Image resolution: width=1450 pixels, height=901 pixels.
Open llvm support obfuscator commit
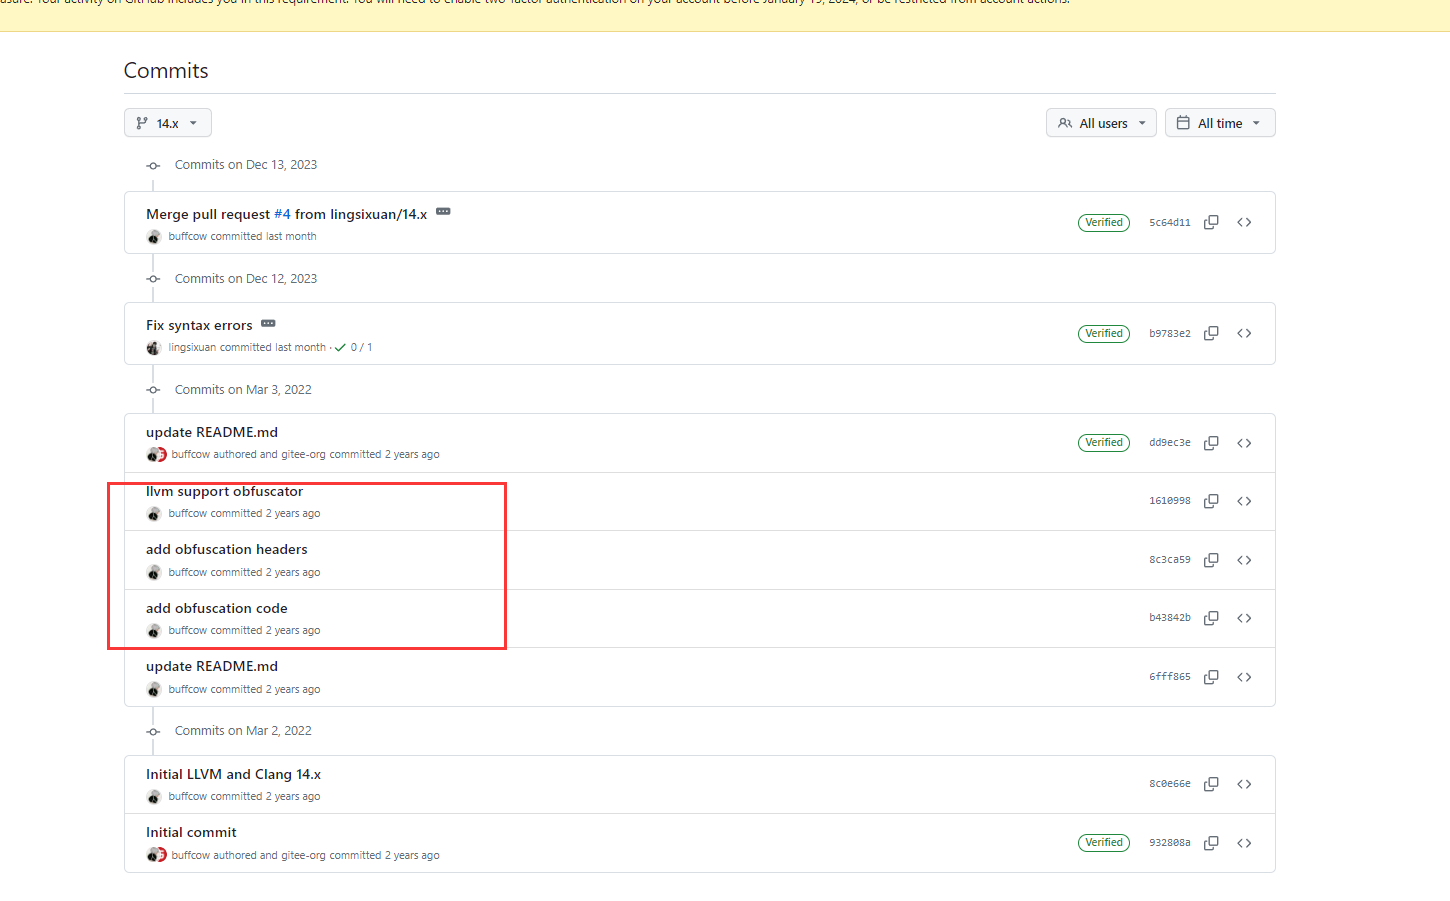click(224, 491)
